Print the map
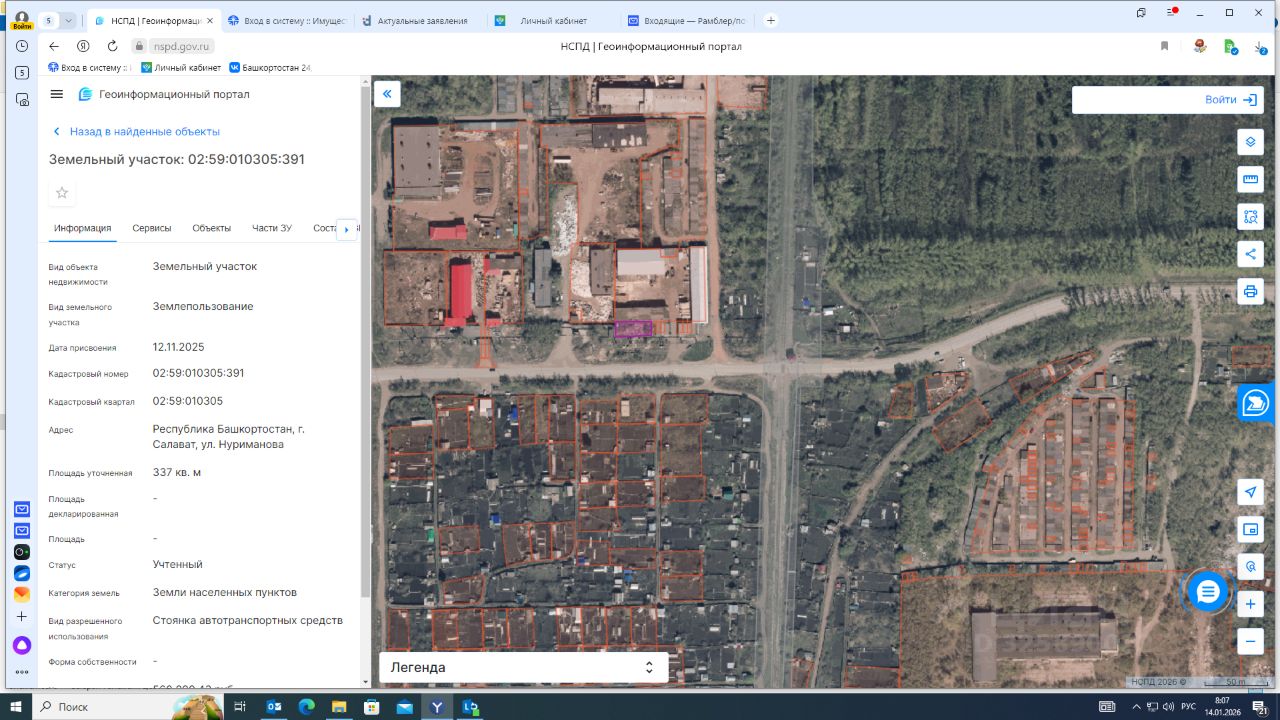 click(x=1250, y=291)
